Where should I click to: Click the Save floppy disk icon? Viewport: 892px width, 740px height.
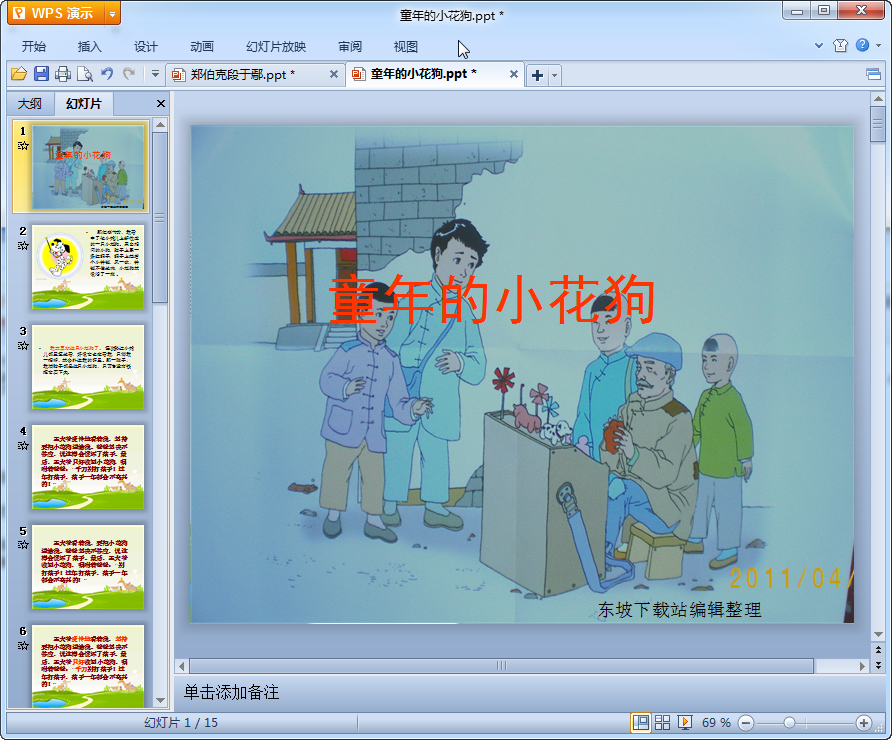click(x=41, y=74)
